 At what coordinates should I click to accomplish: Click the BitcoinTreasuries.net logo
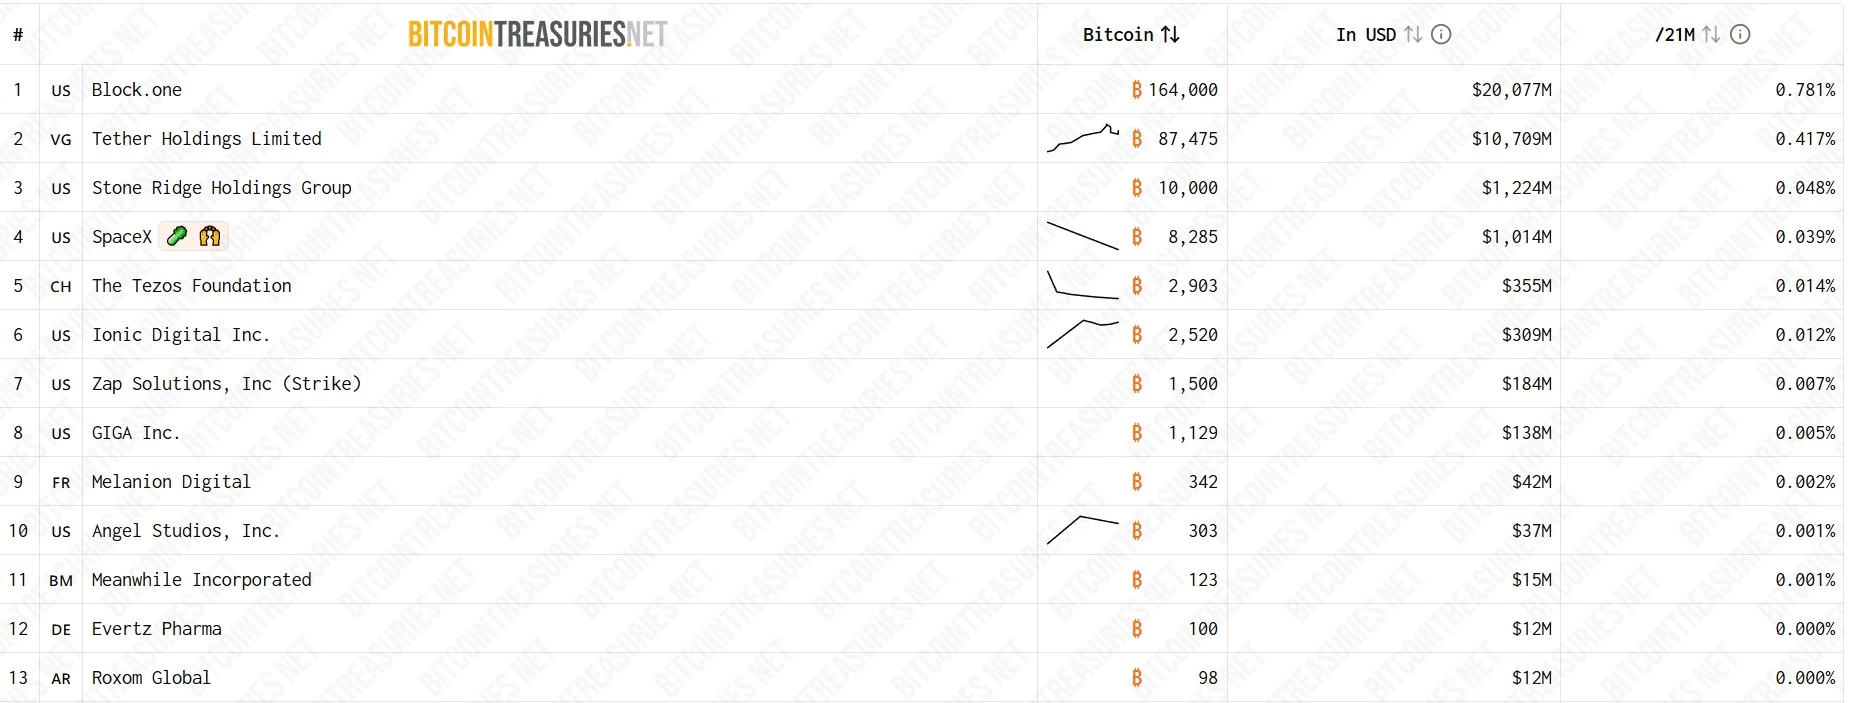537,31
